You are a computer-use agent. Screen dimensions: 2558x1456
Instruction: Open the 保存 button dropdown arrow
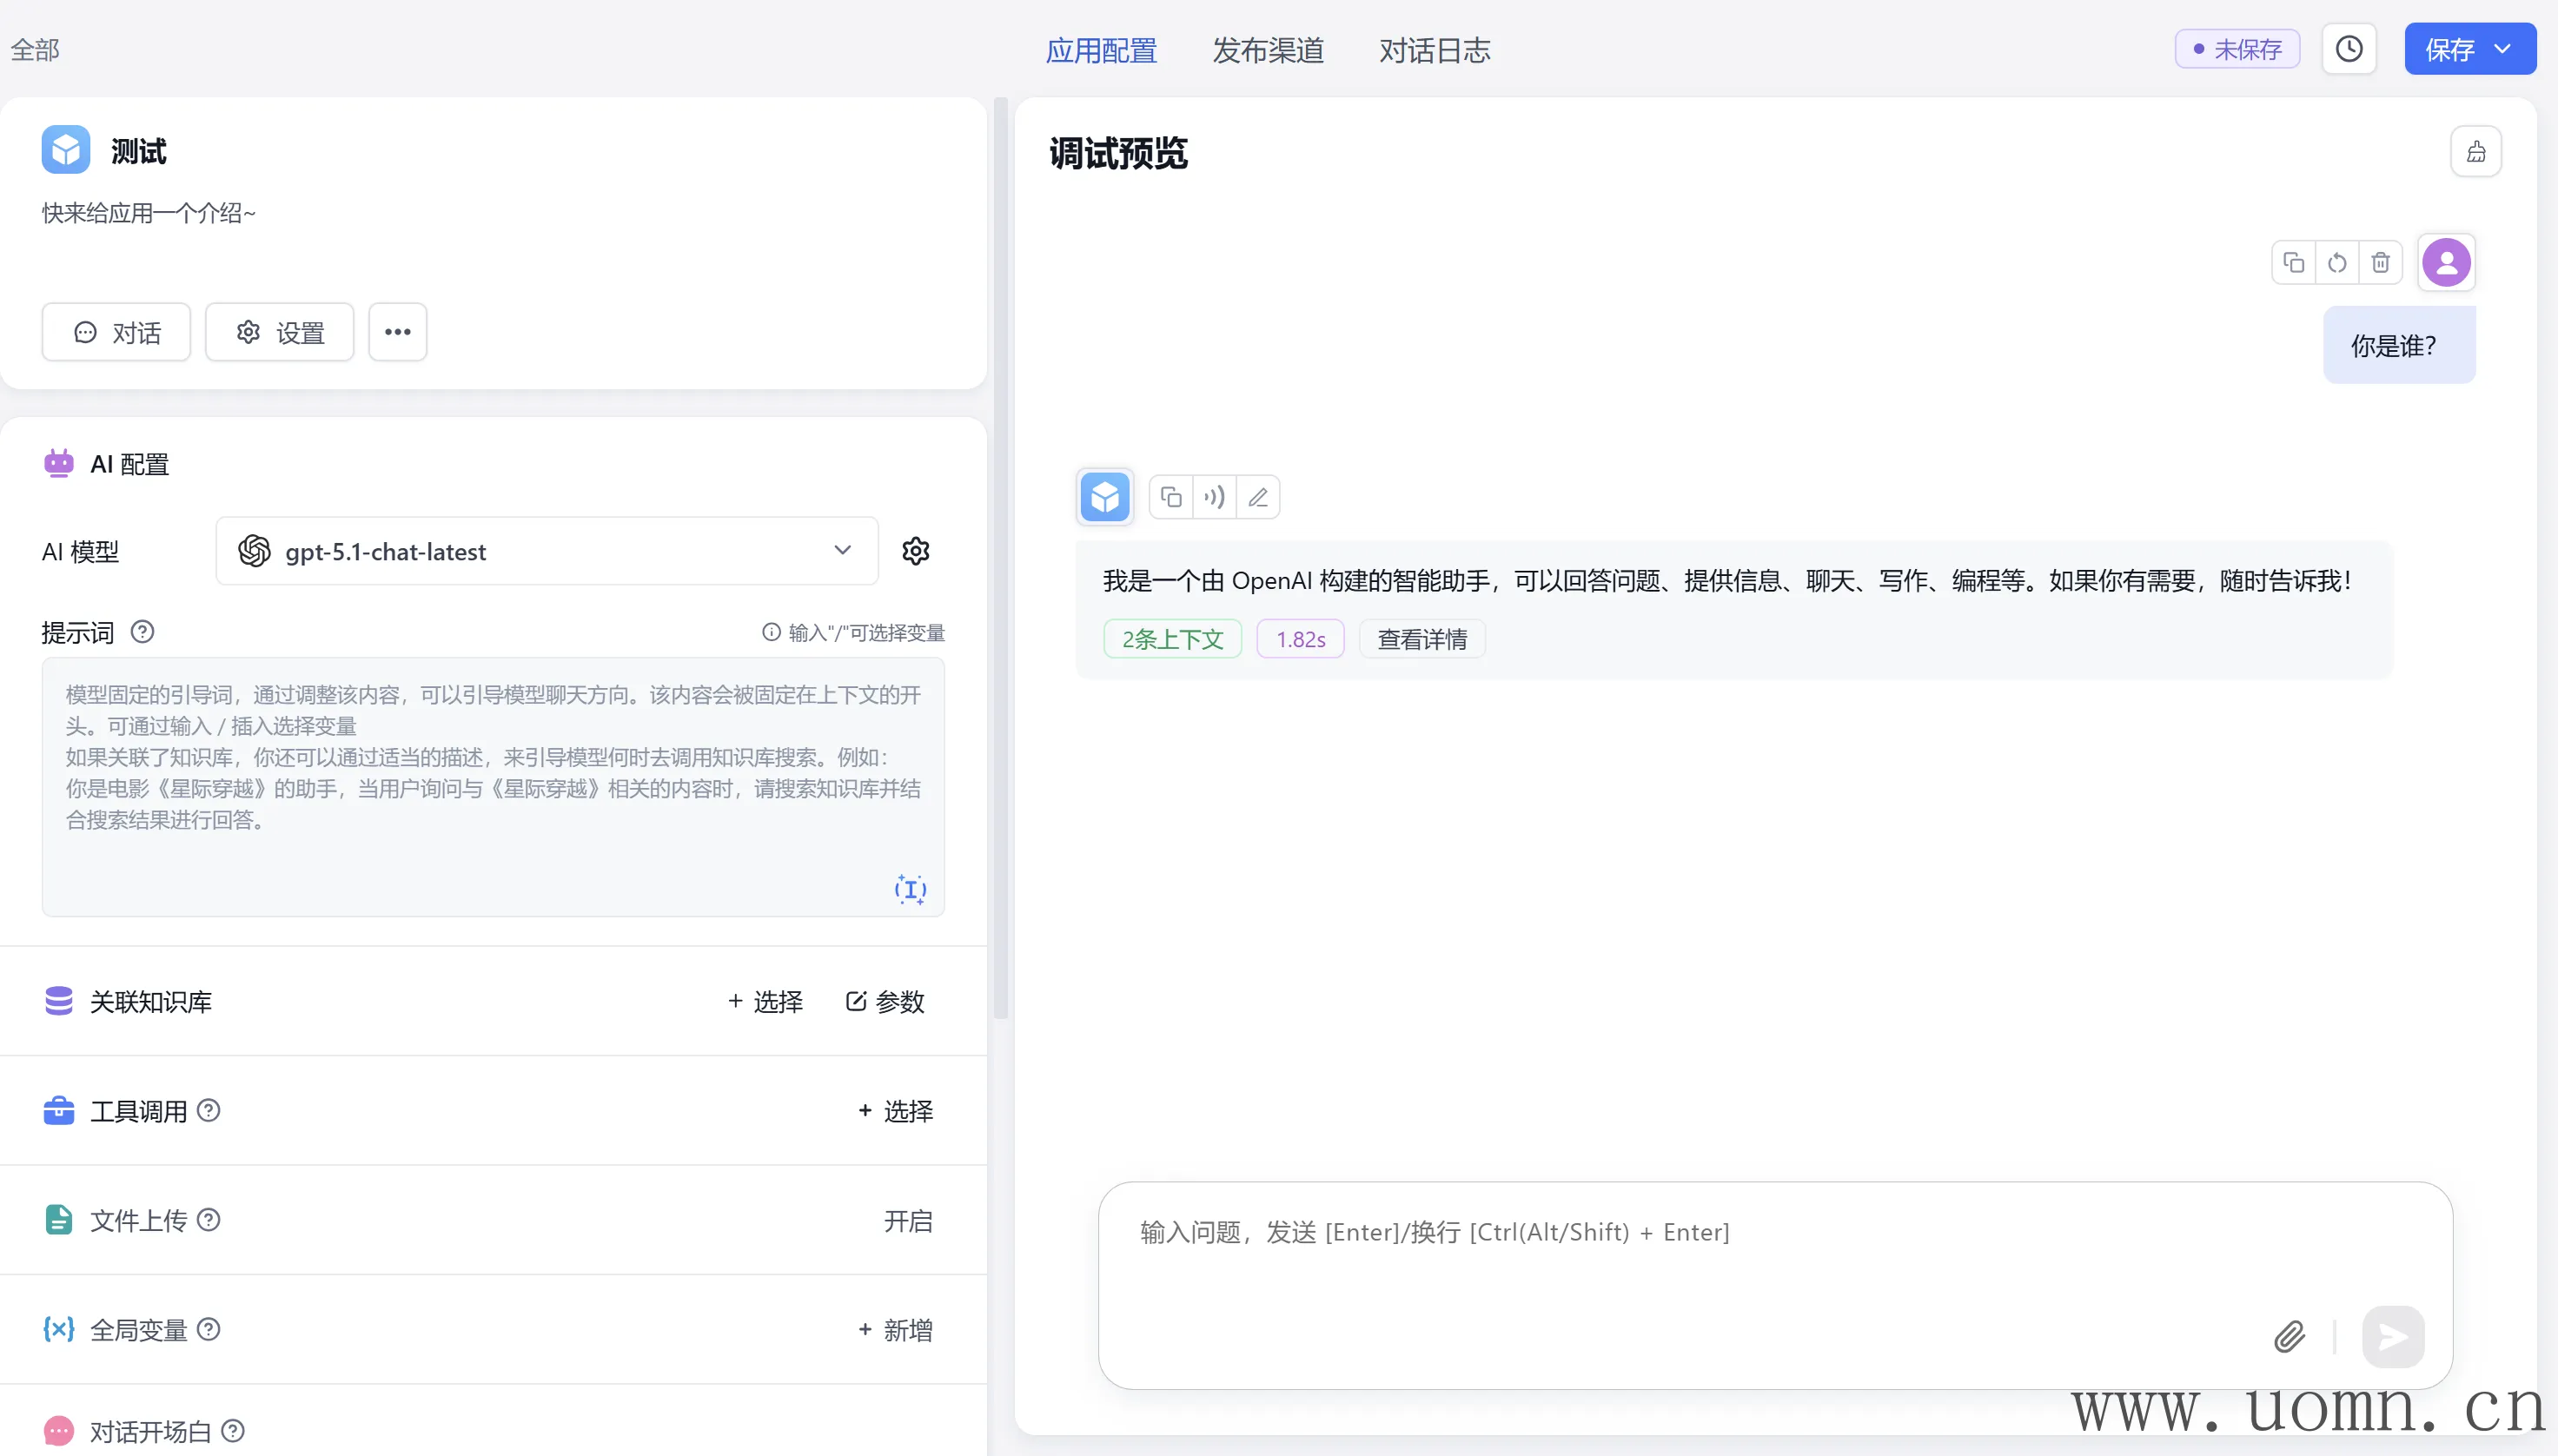coord(2503,49)
